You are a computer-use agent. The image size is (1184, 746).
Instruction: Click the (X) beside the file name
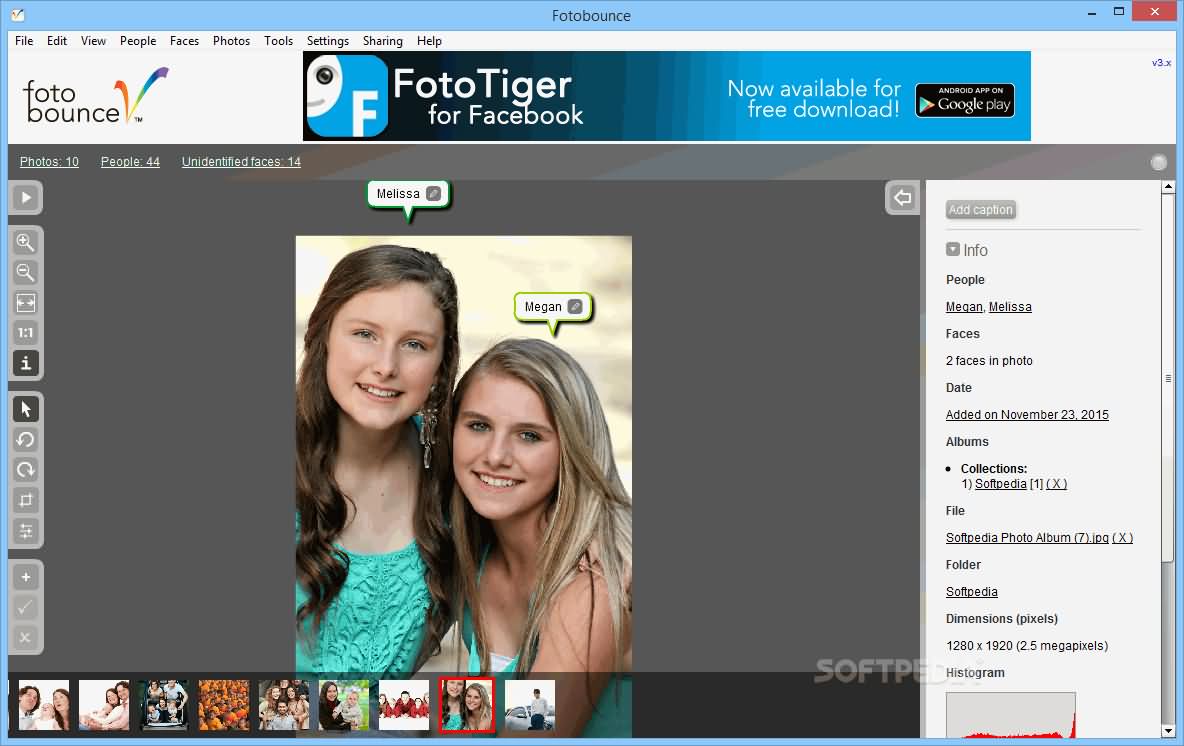(x=1123, y=538)
